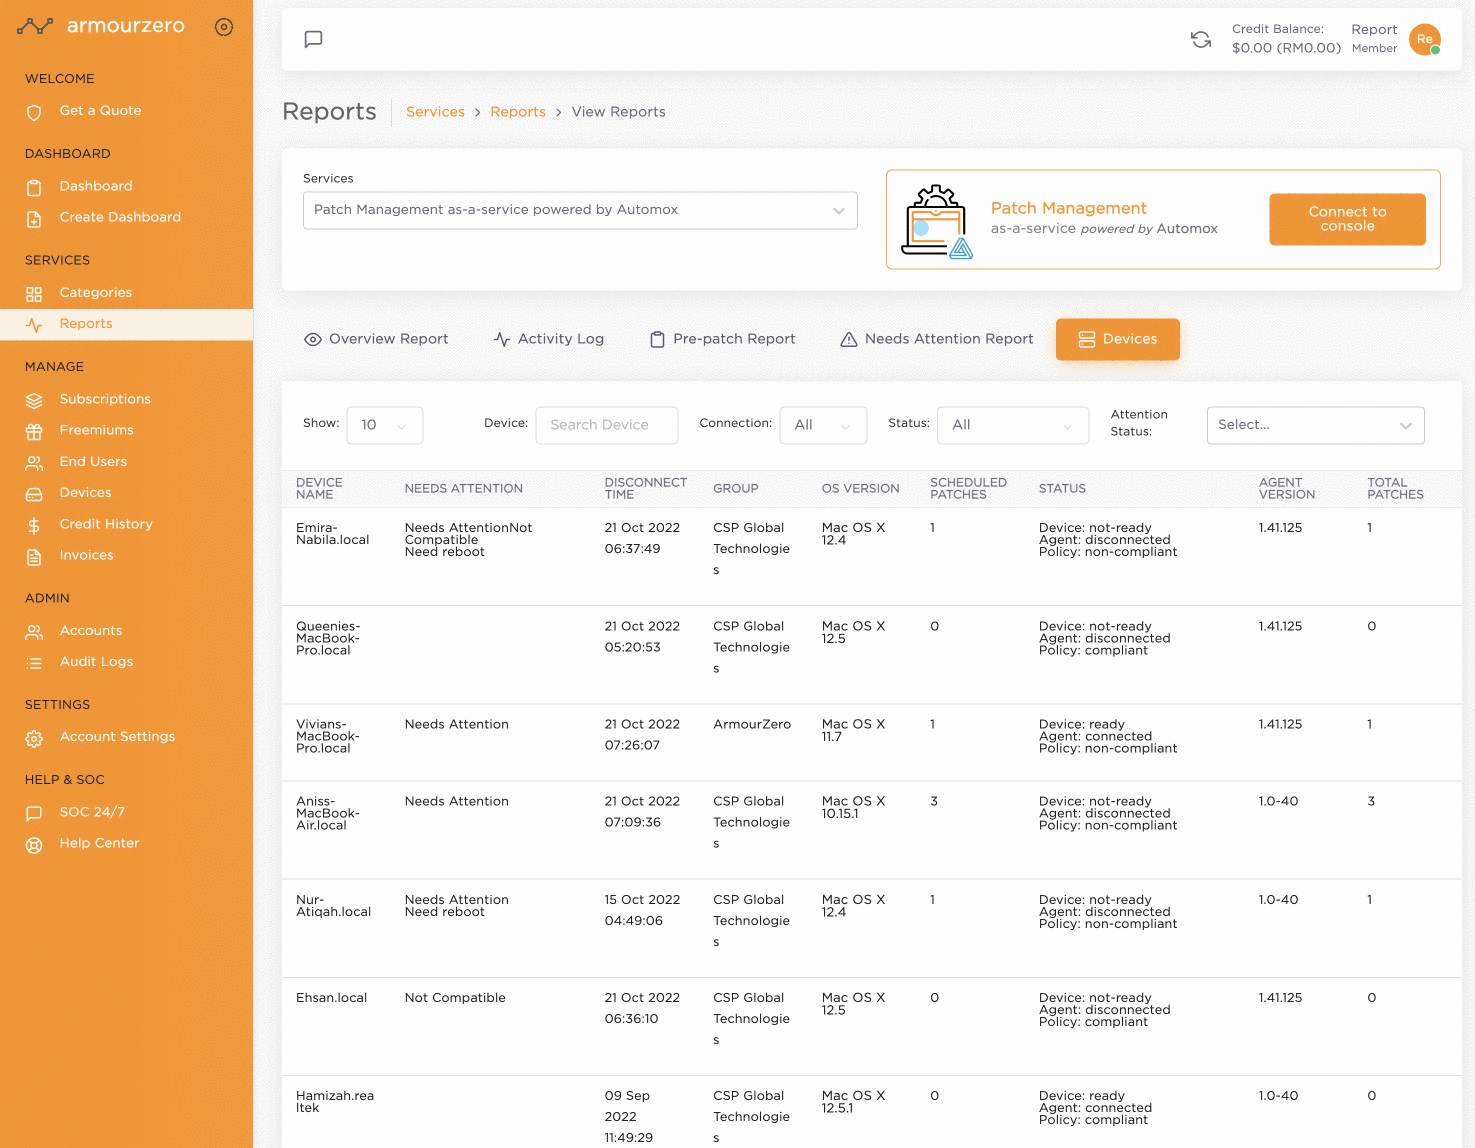Click the eye icon of Overview Report

(x=313, y=339)
